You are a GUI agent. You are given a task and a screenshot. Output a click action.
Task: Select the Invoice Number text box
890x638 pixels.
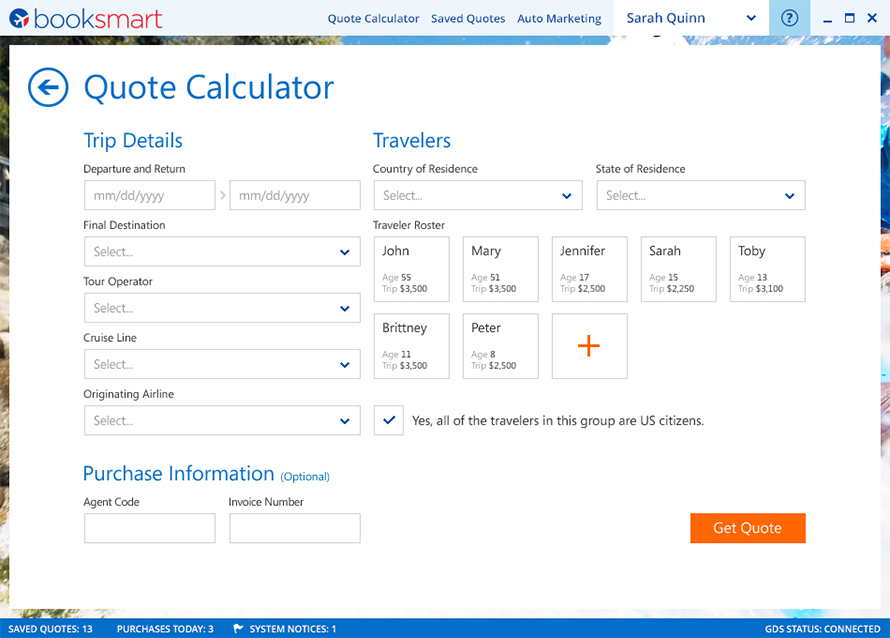(x=294, y=528)
